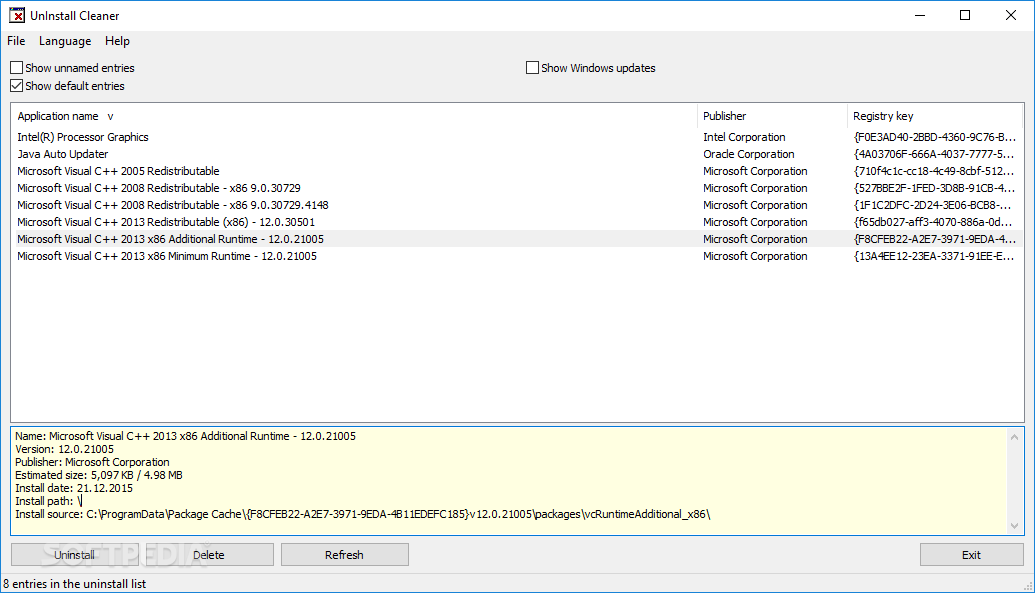
Task: Click registry key starting {1F1C2DFC-2D24
Action: (x=932, y=205)
